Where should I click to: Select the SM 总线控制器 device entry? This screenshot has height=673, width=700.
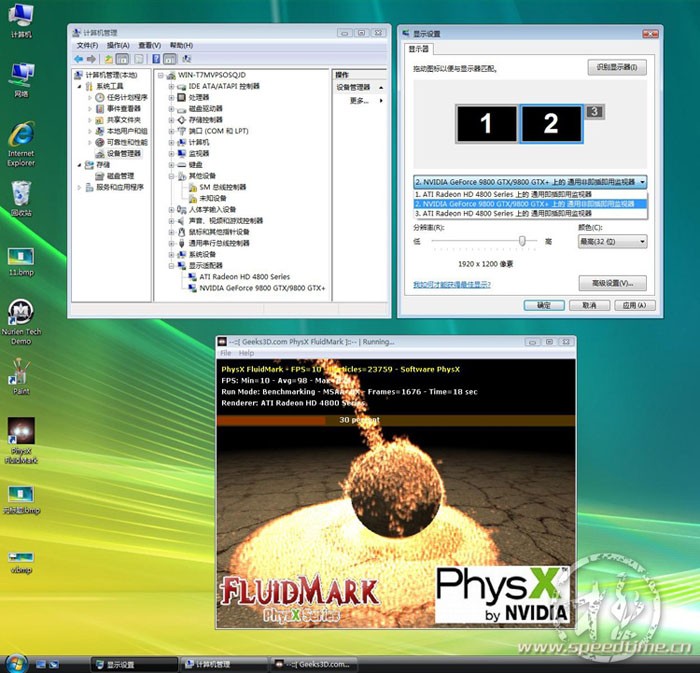217,187
